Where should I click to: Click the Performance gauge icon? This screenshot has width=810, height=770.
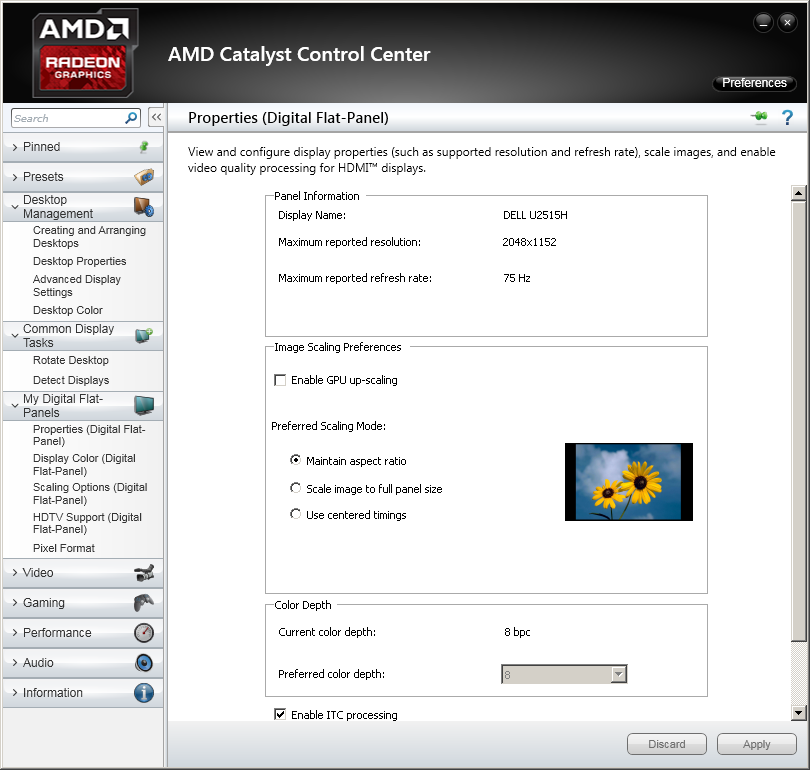(144, 633)
